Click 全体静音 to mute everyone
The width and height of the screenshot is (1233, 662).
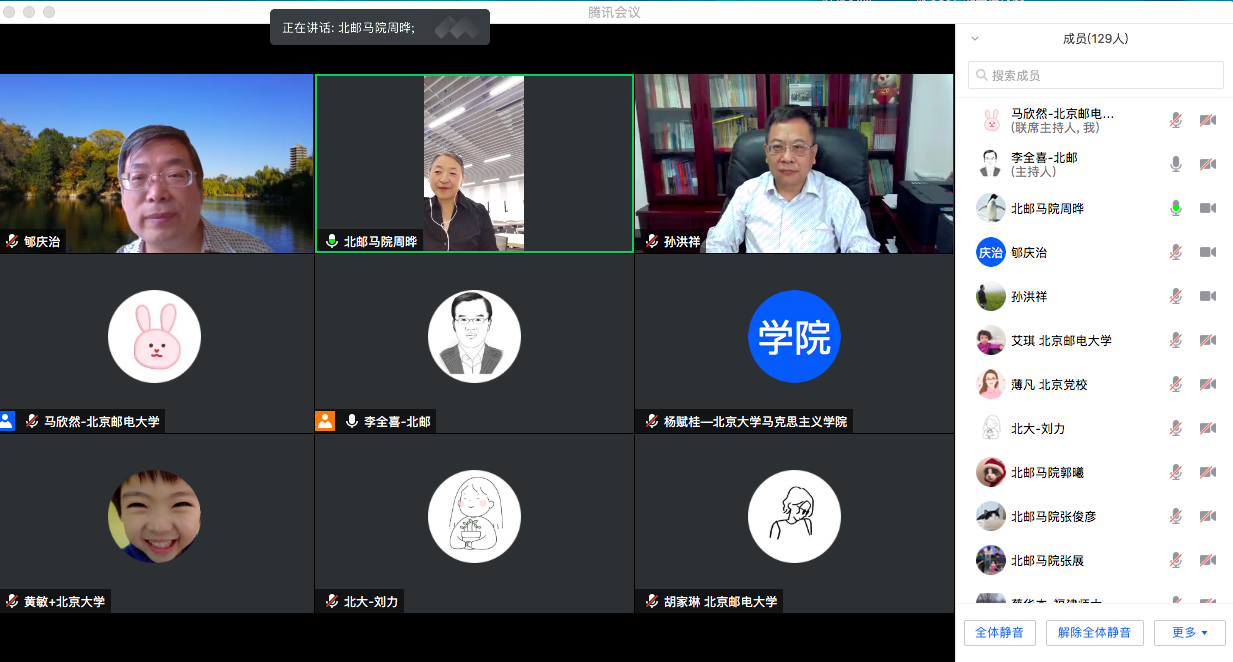999,633
